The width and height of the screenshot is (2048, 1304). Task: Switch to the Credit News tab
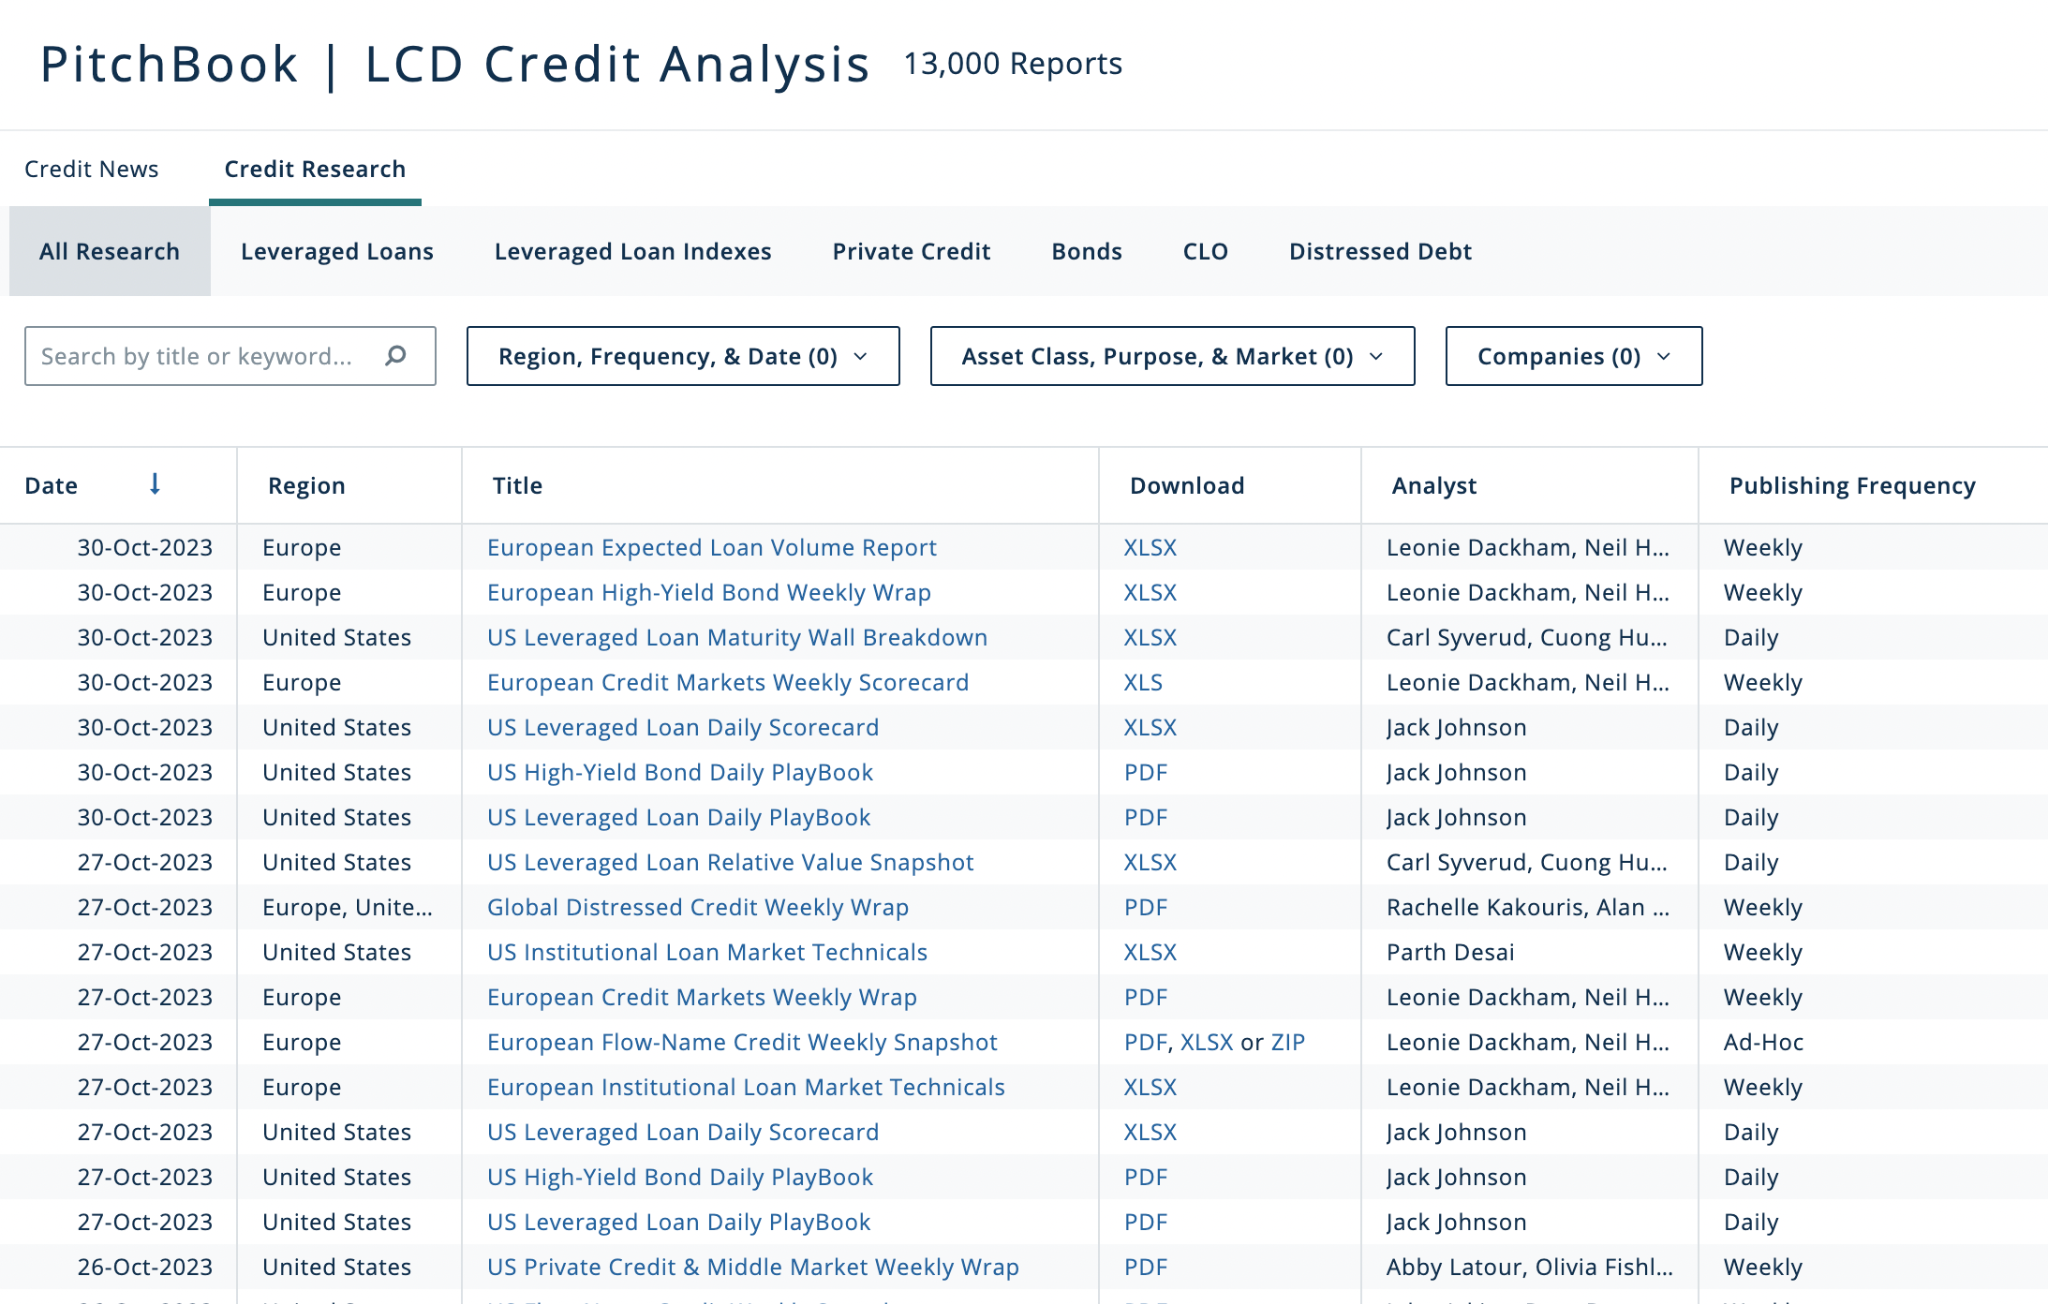click(x=92, y=169)
